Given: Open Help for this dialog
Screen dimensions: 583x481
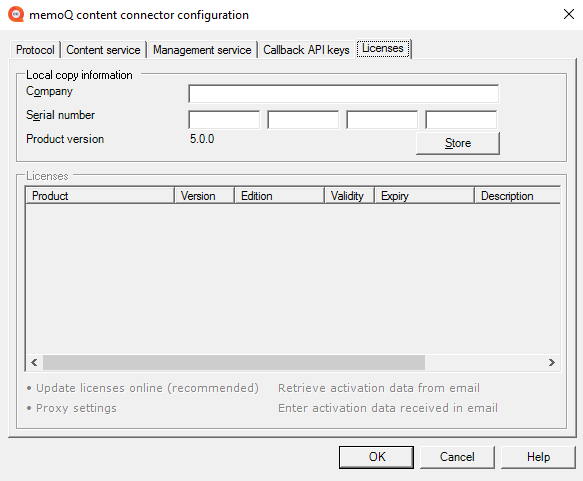Looking at the screenshot, I should tap(538, 457).
